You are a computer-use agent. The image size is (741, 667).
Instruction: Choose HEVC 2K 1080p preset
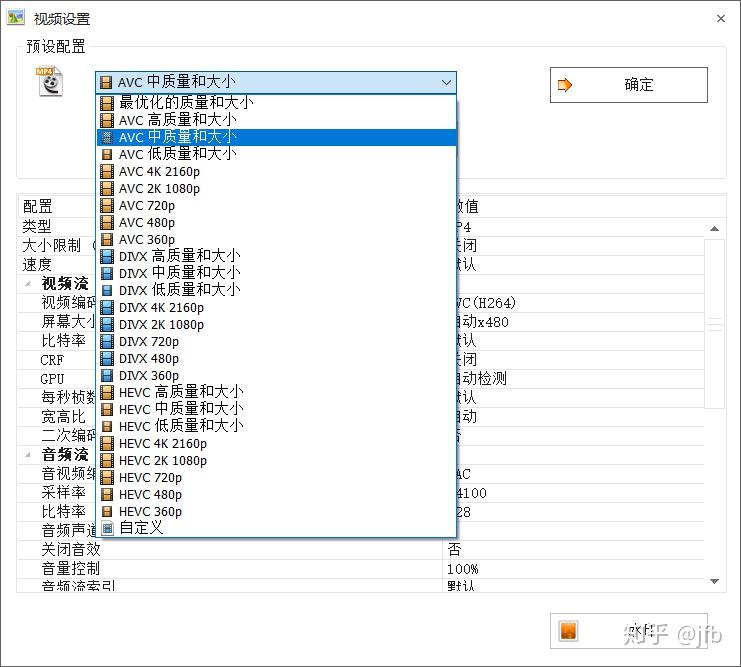click(x=276, y=460)
